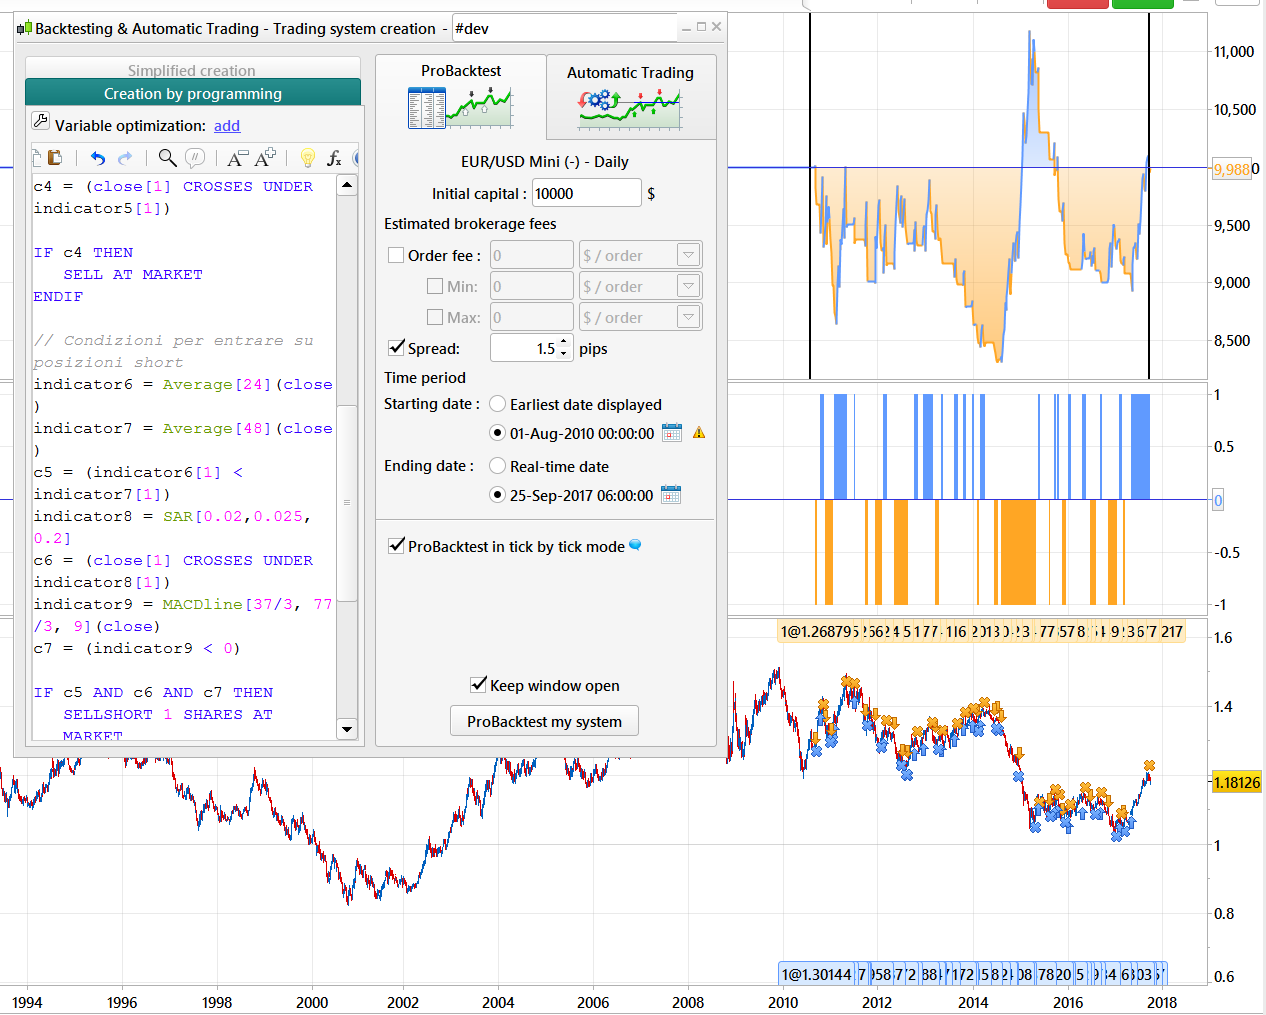Click the undo arrow in code editor toolbar
The height and width of the screenshot is (1015, 1266).
(97, 158)
